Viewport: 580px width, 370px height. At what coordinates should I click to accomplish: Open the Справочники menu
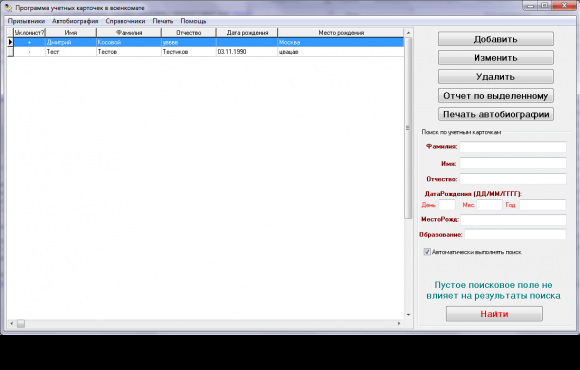125,21
